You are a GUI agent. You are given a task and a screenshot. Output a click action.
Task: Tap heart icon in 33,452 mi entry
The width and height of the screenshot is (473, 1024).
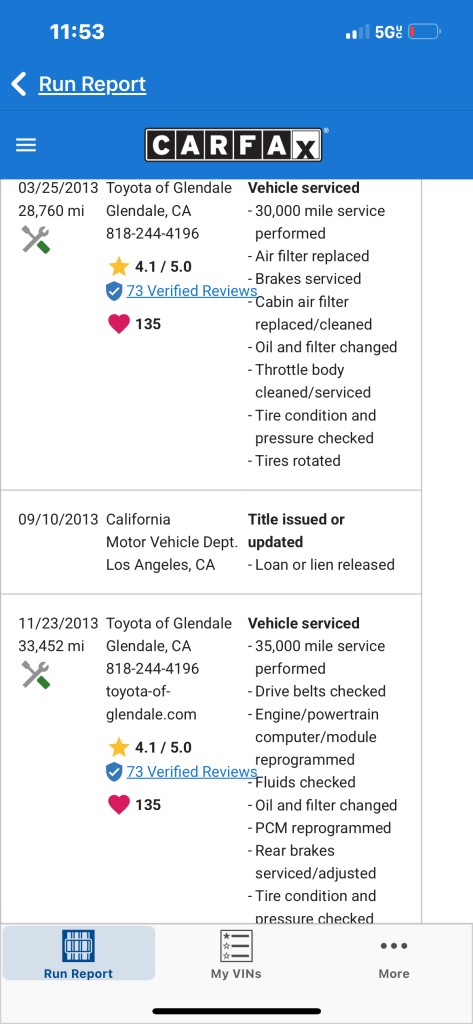[118, 805]
